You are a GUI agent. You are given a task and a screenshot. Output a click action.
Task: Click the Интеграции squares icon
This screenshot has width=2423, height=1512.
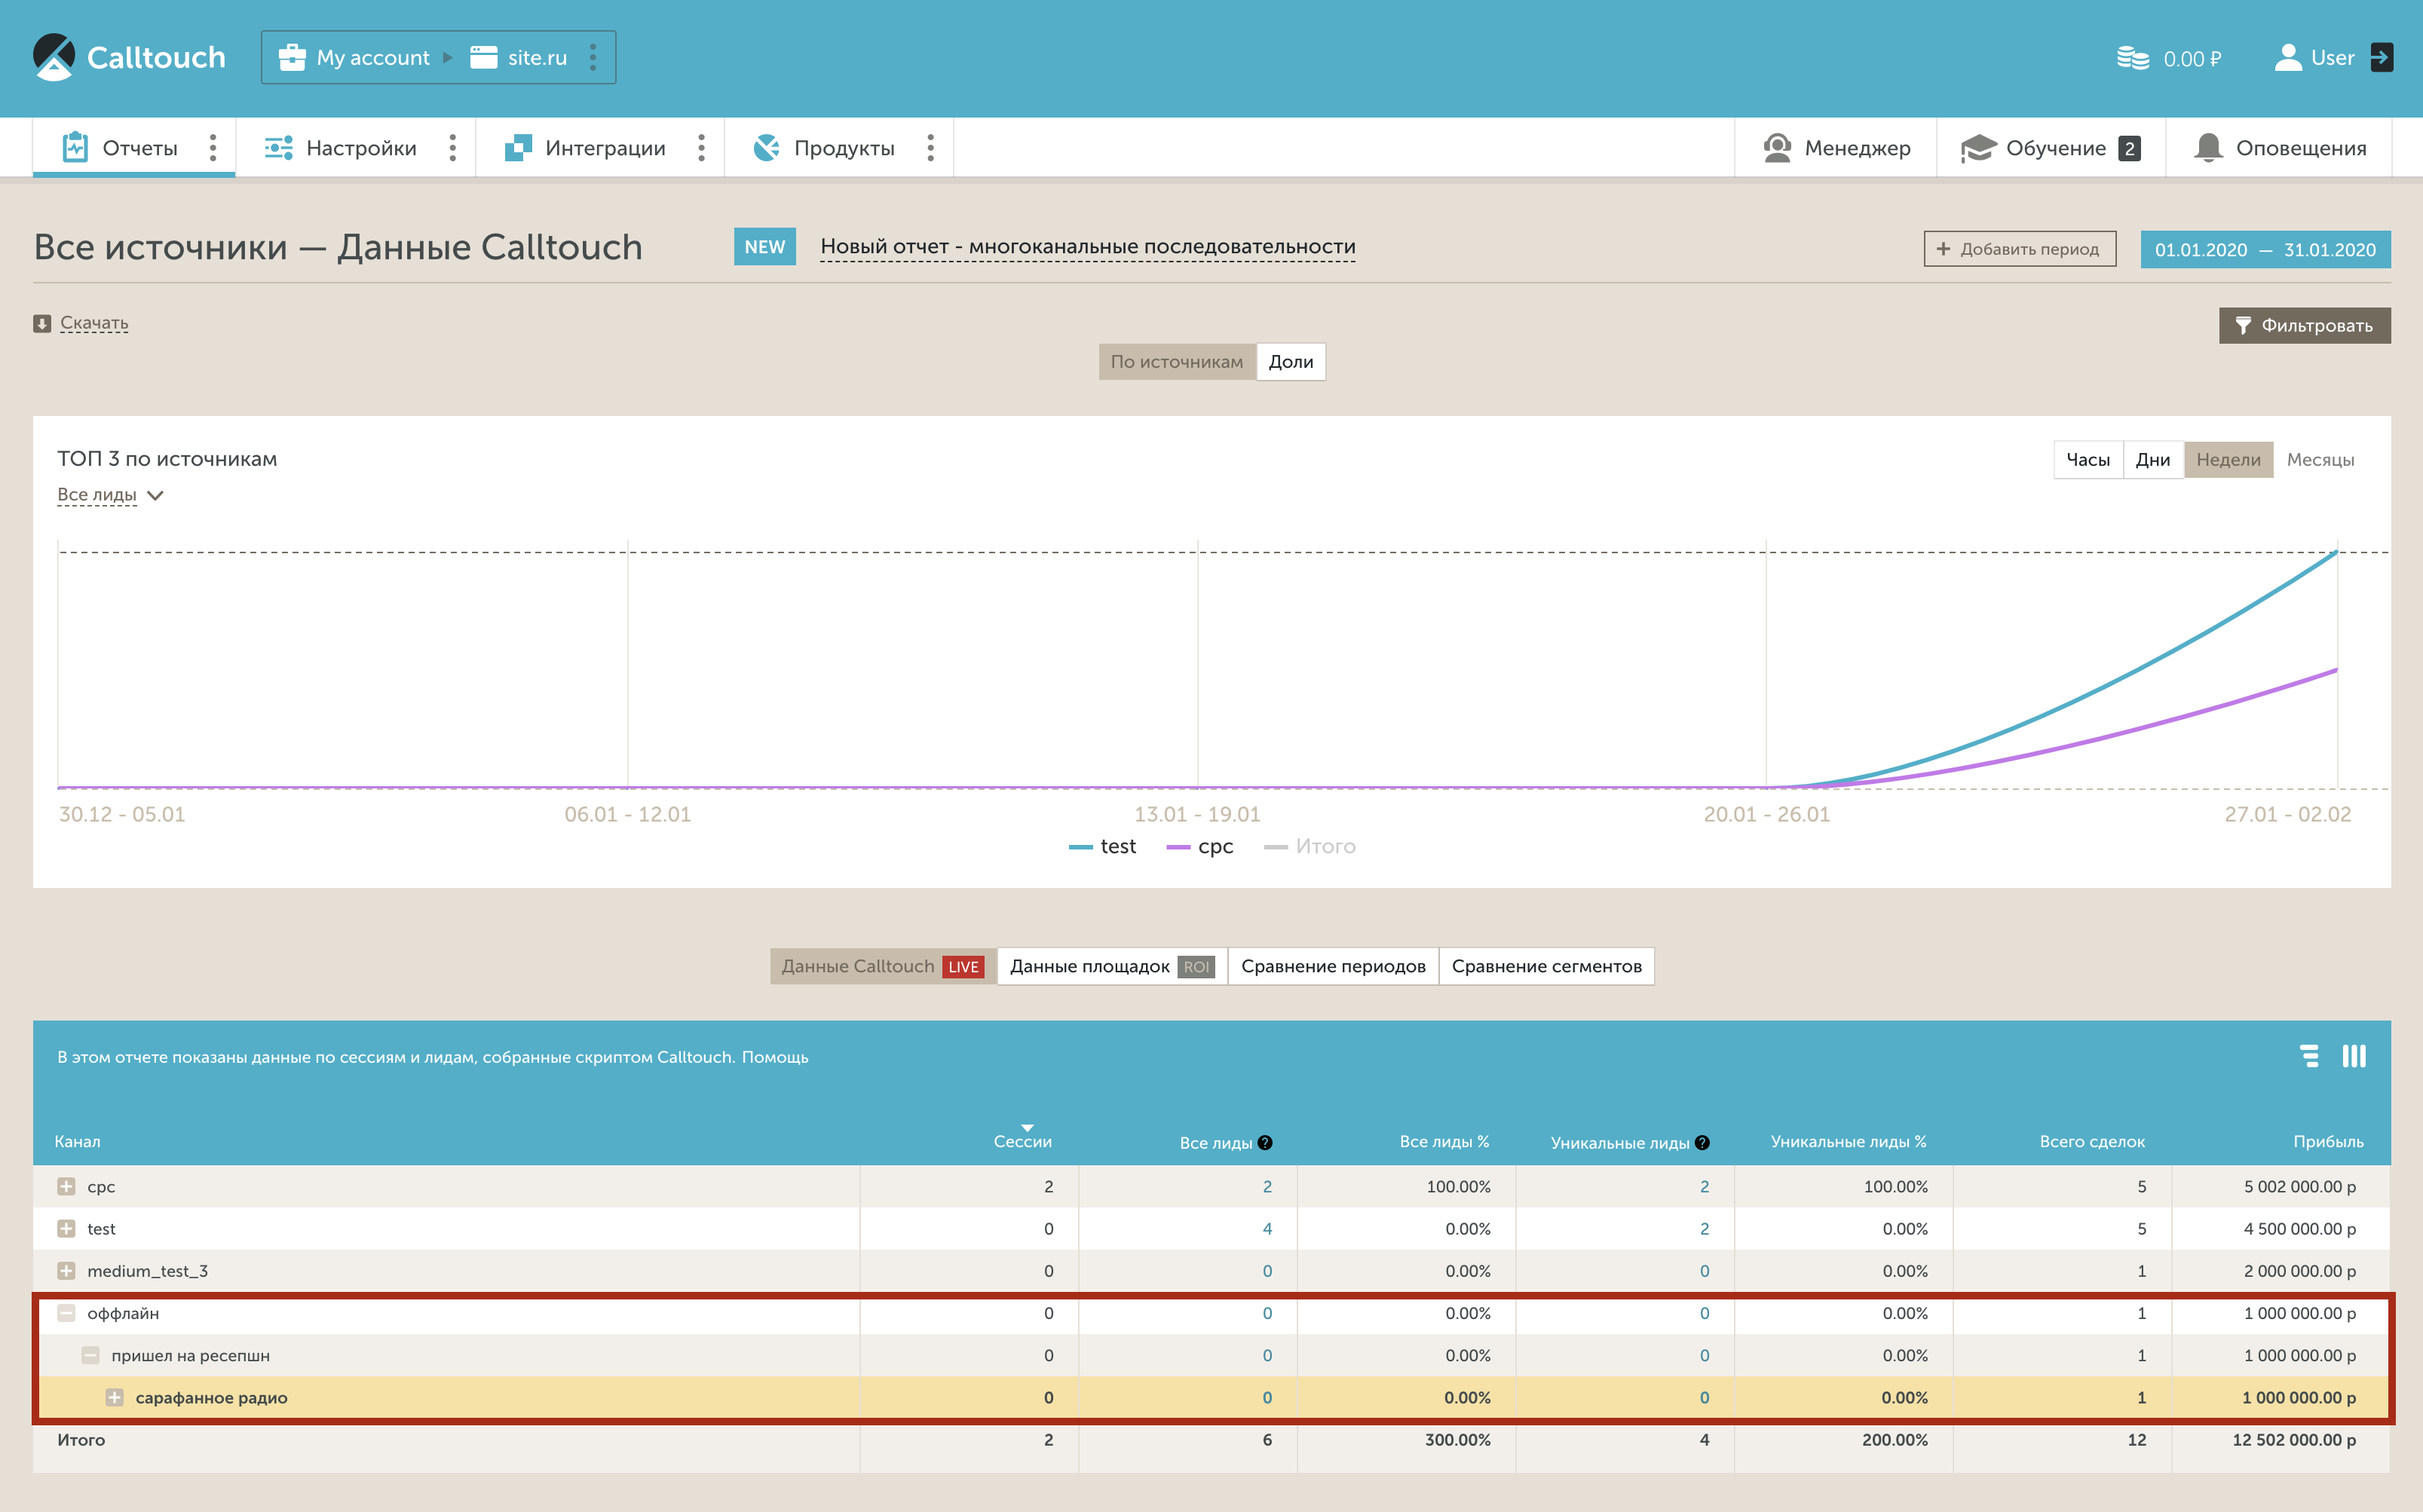coord(518,148)
